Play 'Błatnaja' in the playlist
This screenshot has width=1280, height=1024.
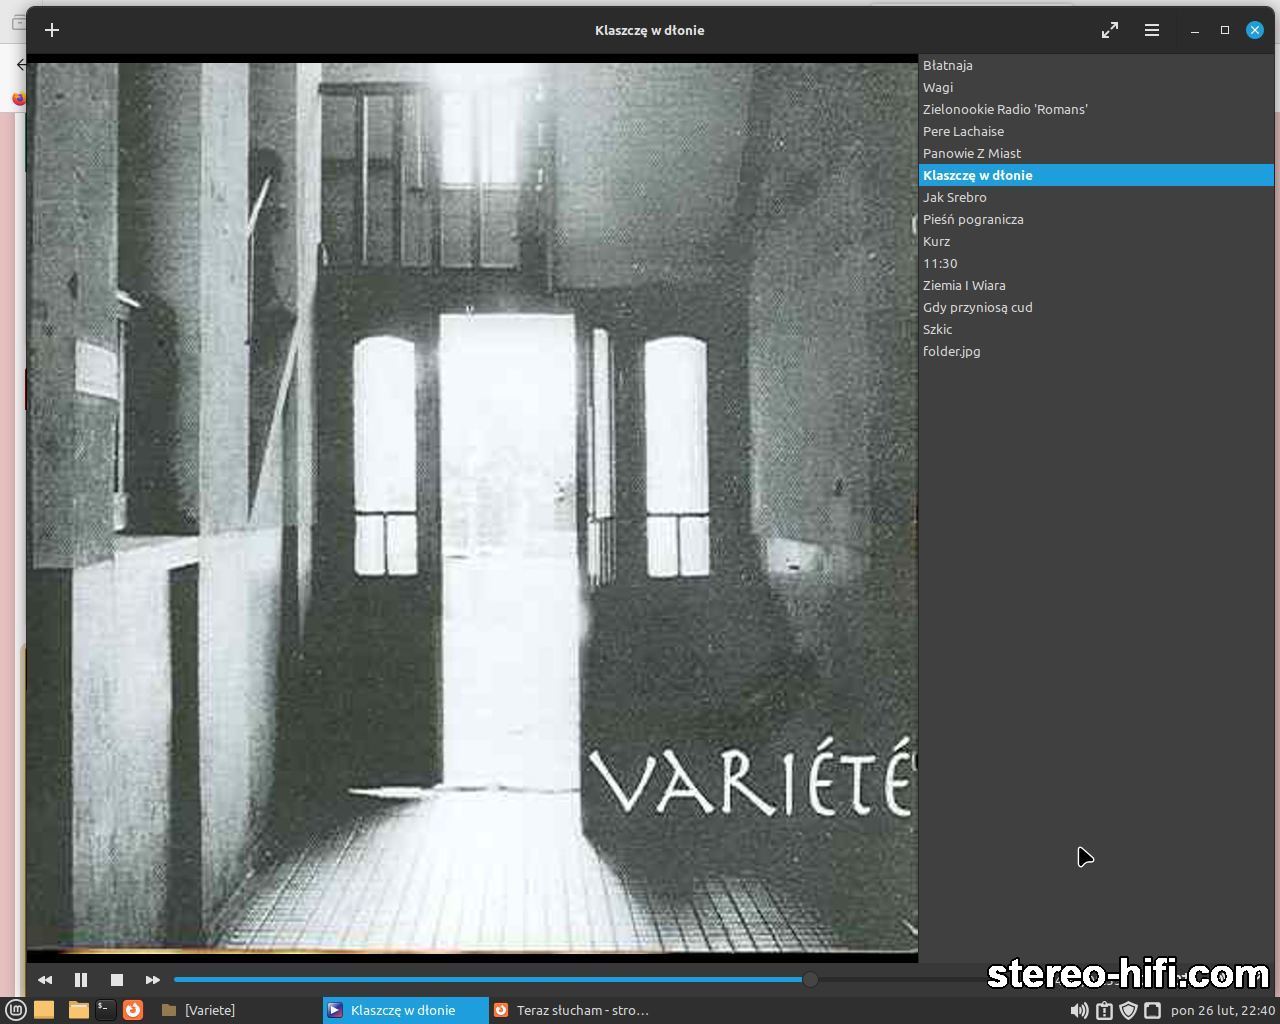tap(1096, 65)
